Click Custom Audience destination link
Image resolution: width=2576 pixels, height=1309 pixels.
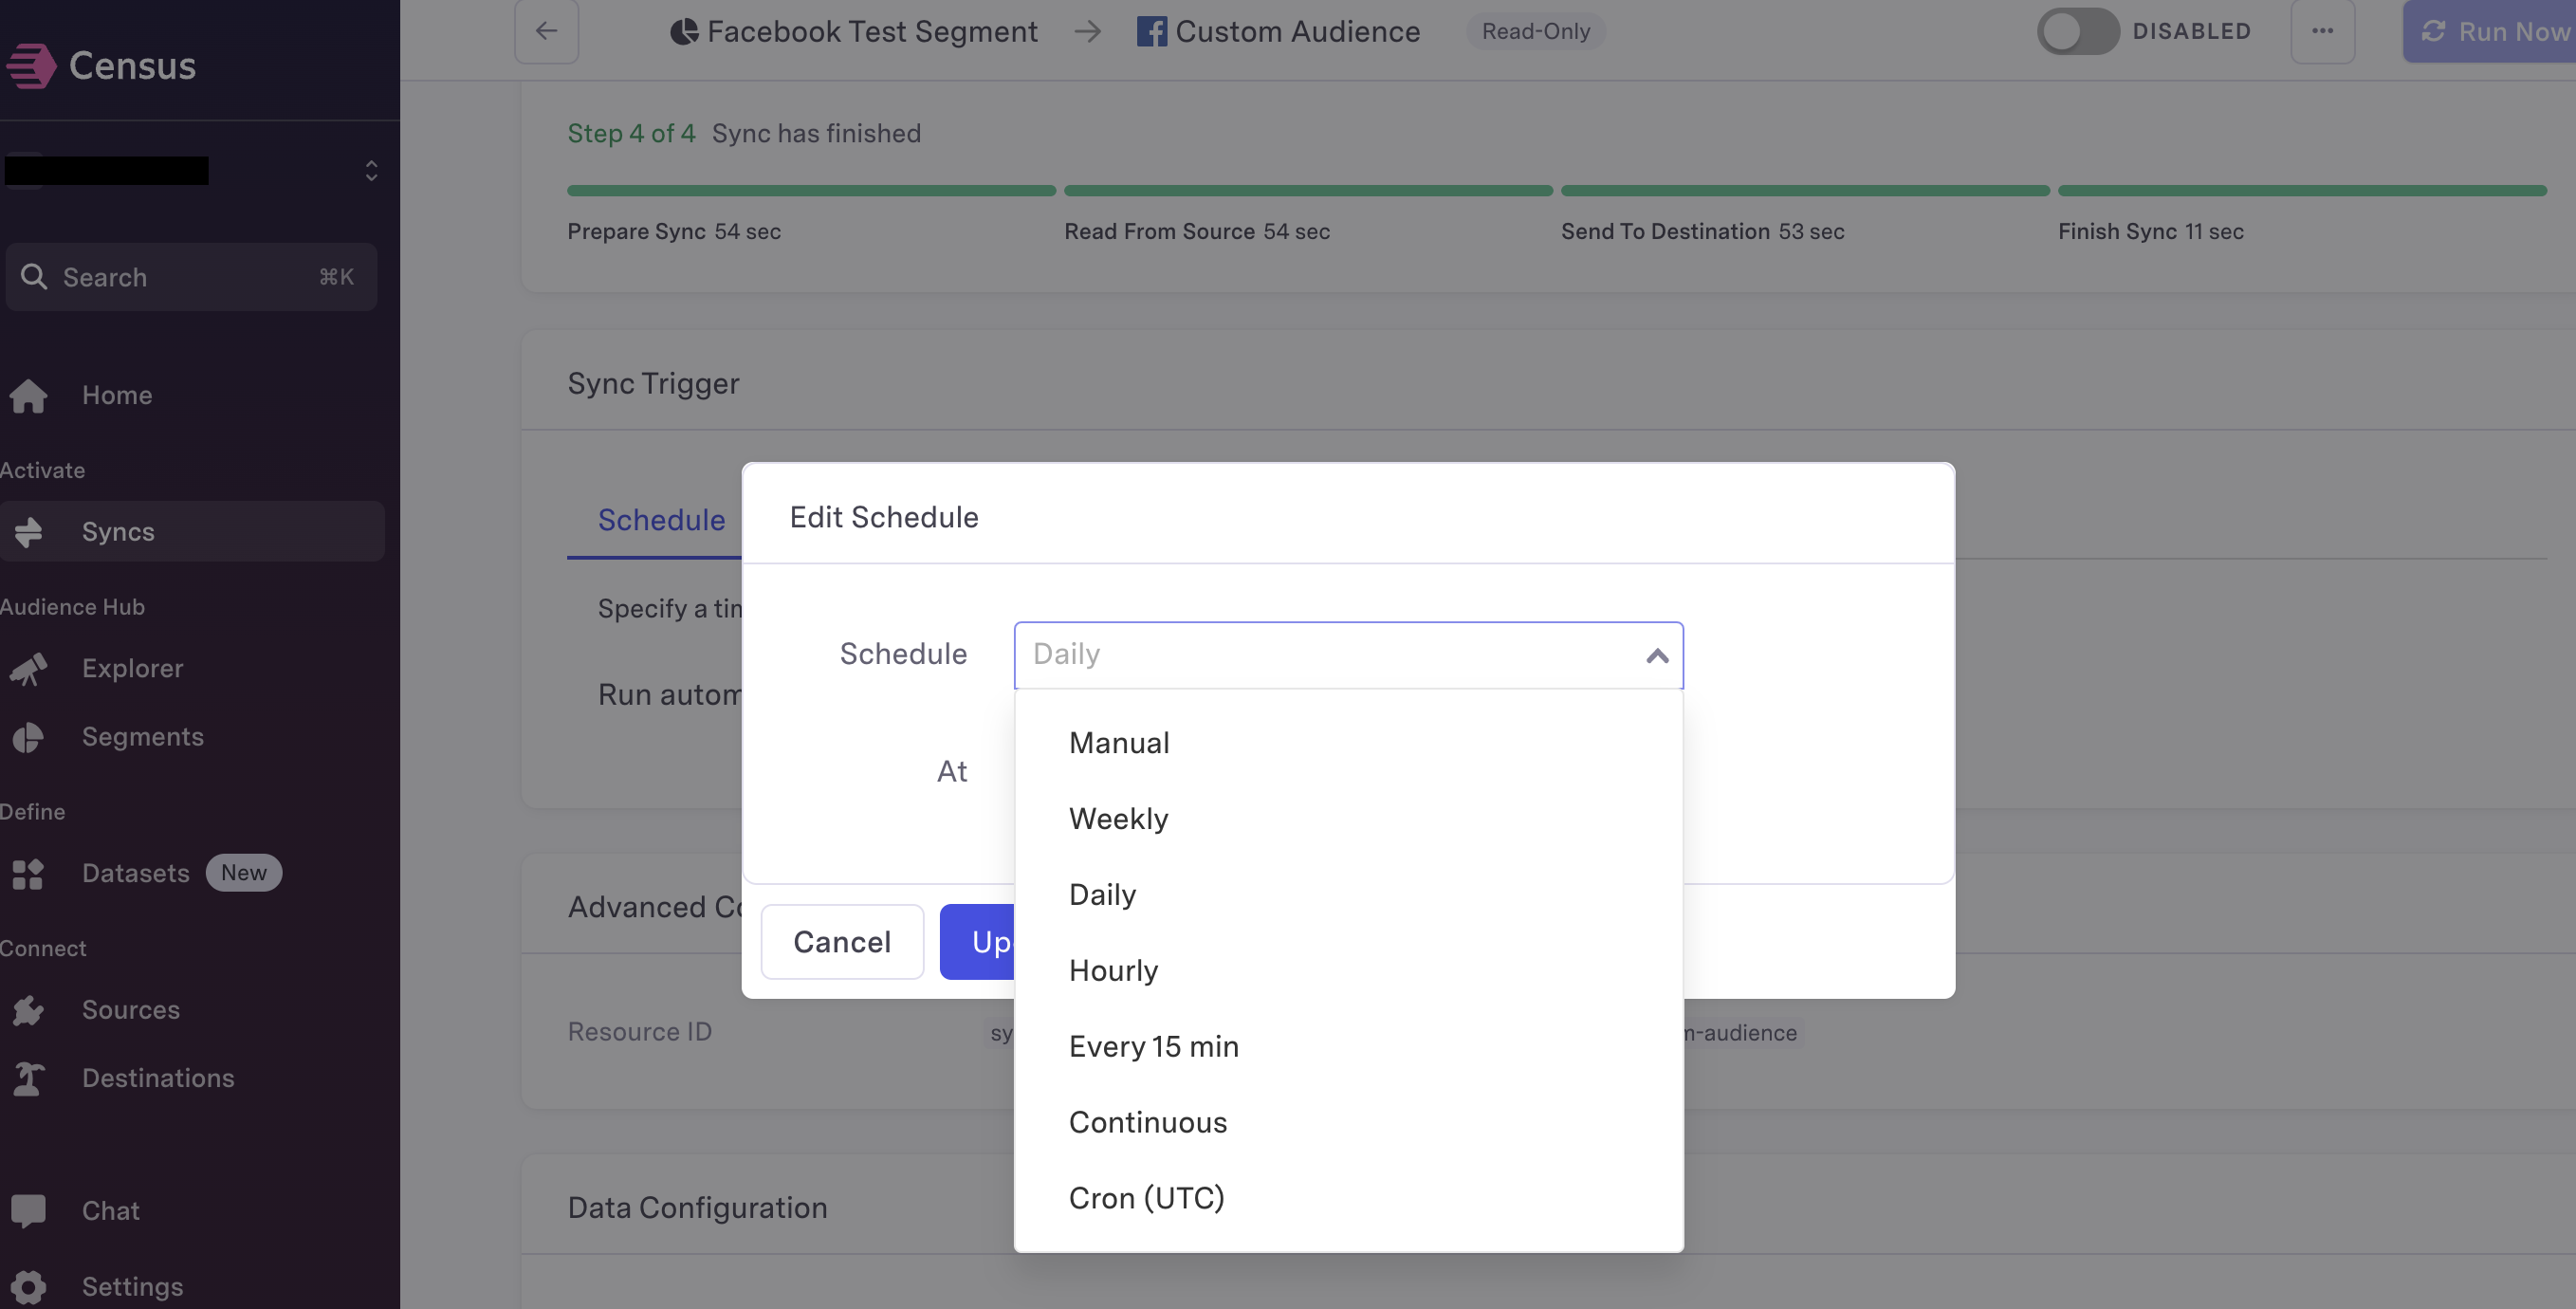(x=1297, y=32)
